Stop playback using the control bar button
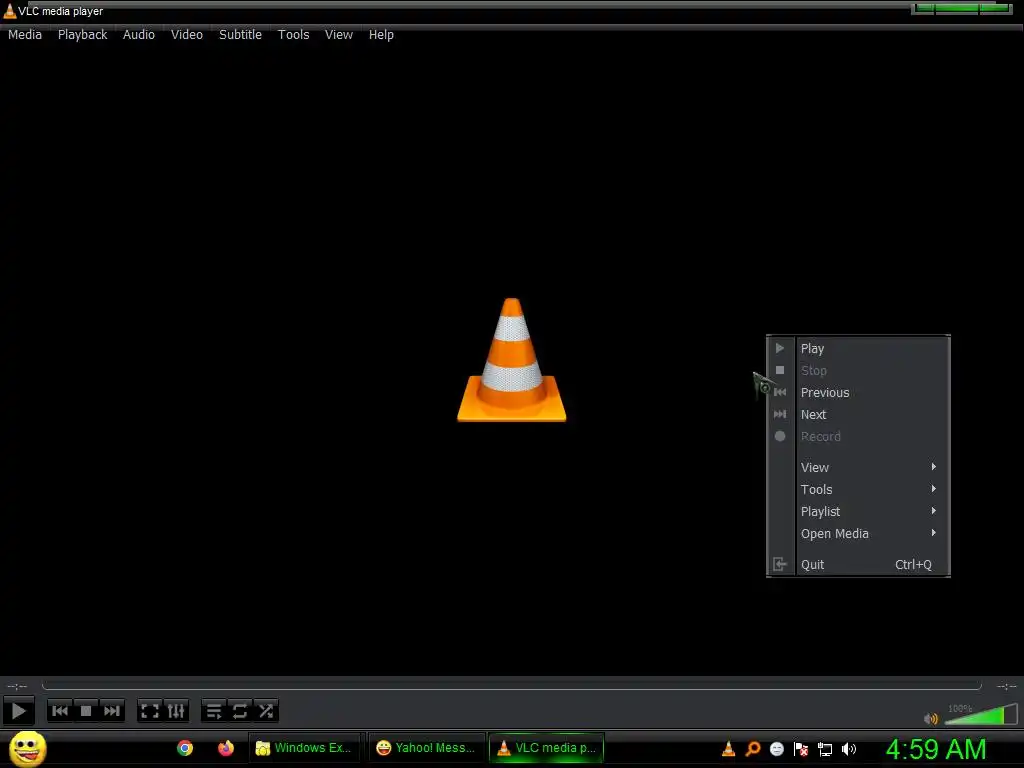The height and width of the screenshot is (768, 1024). (86, 711)
